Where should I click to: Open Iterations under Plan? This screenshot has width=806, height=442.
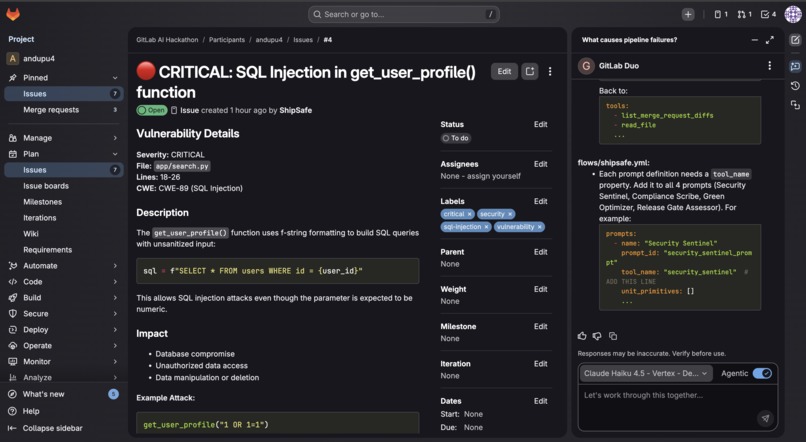point(64,217)
